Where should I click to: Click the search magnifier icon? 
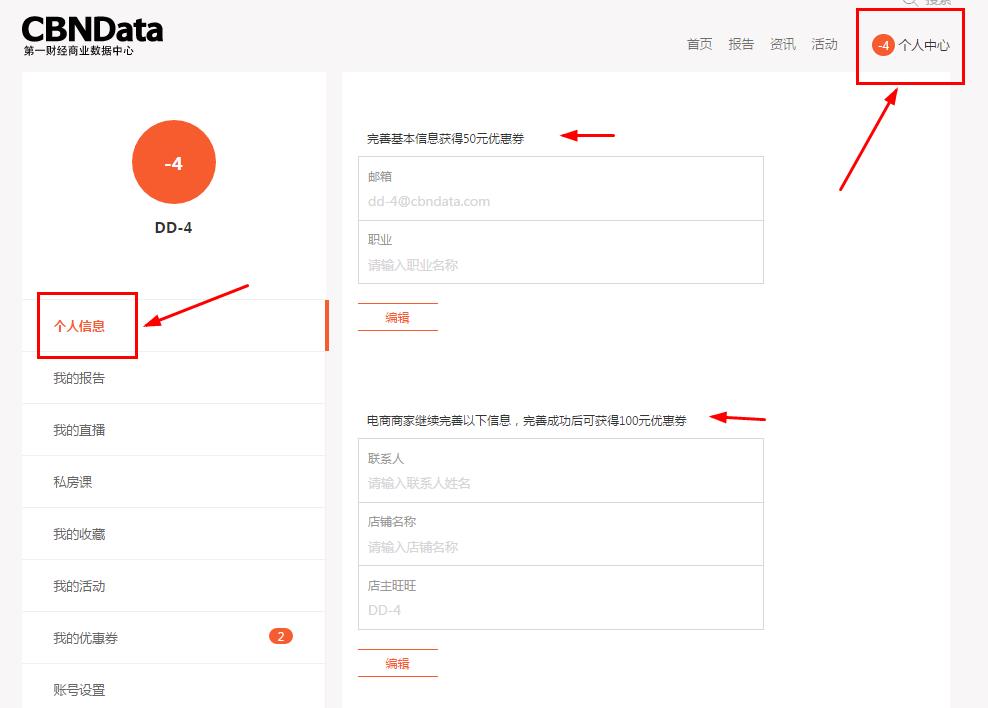click(x=909, y=3)
